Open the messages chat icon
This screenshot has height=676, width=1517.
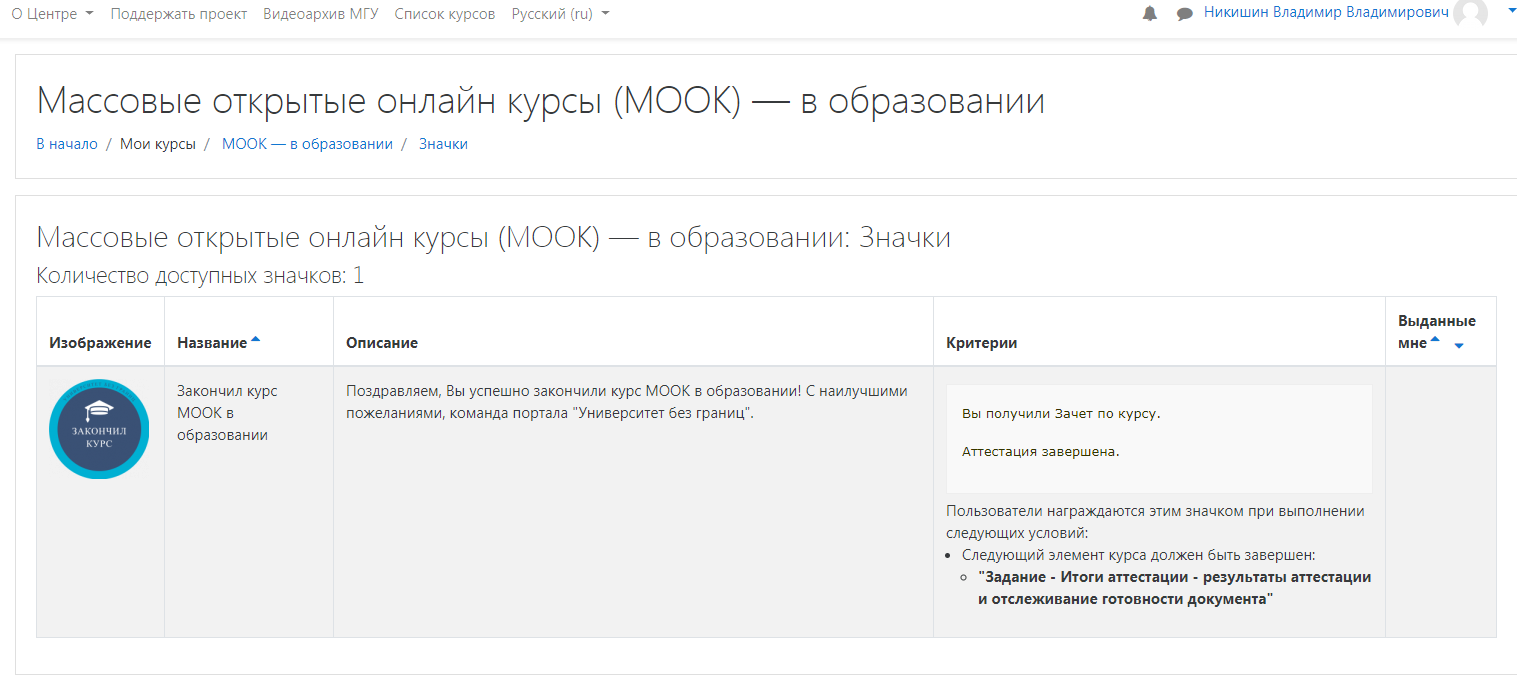(x=1184, y=14)
